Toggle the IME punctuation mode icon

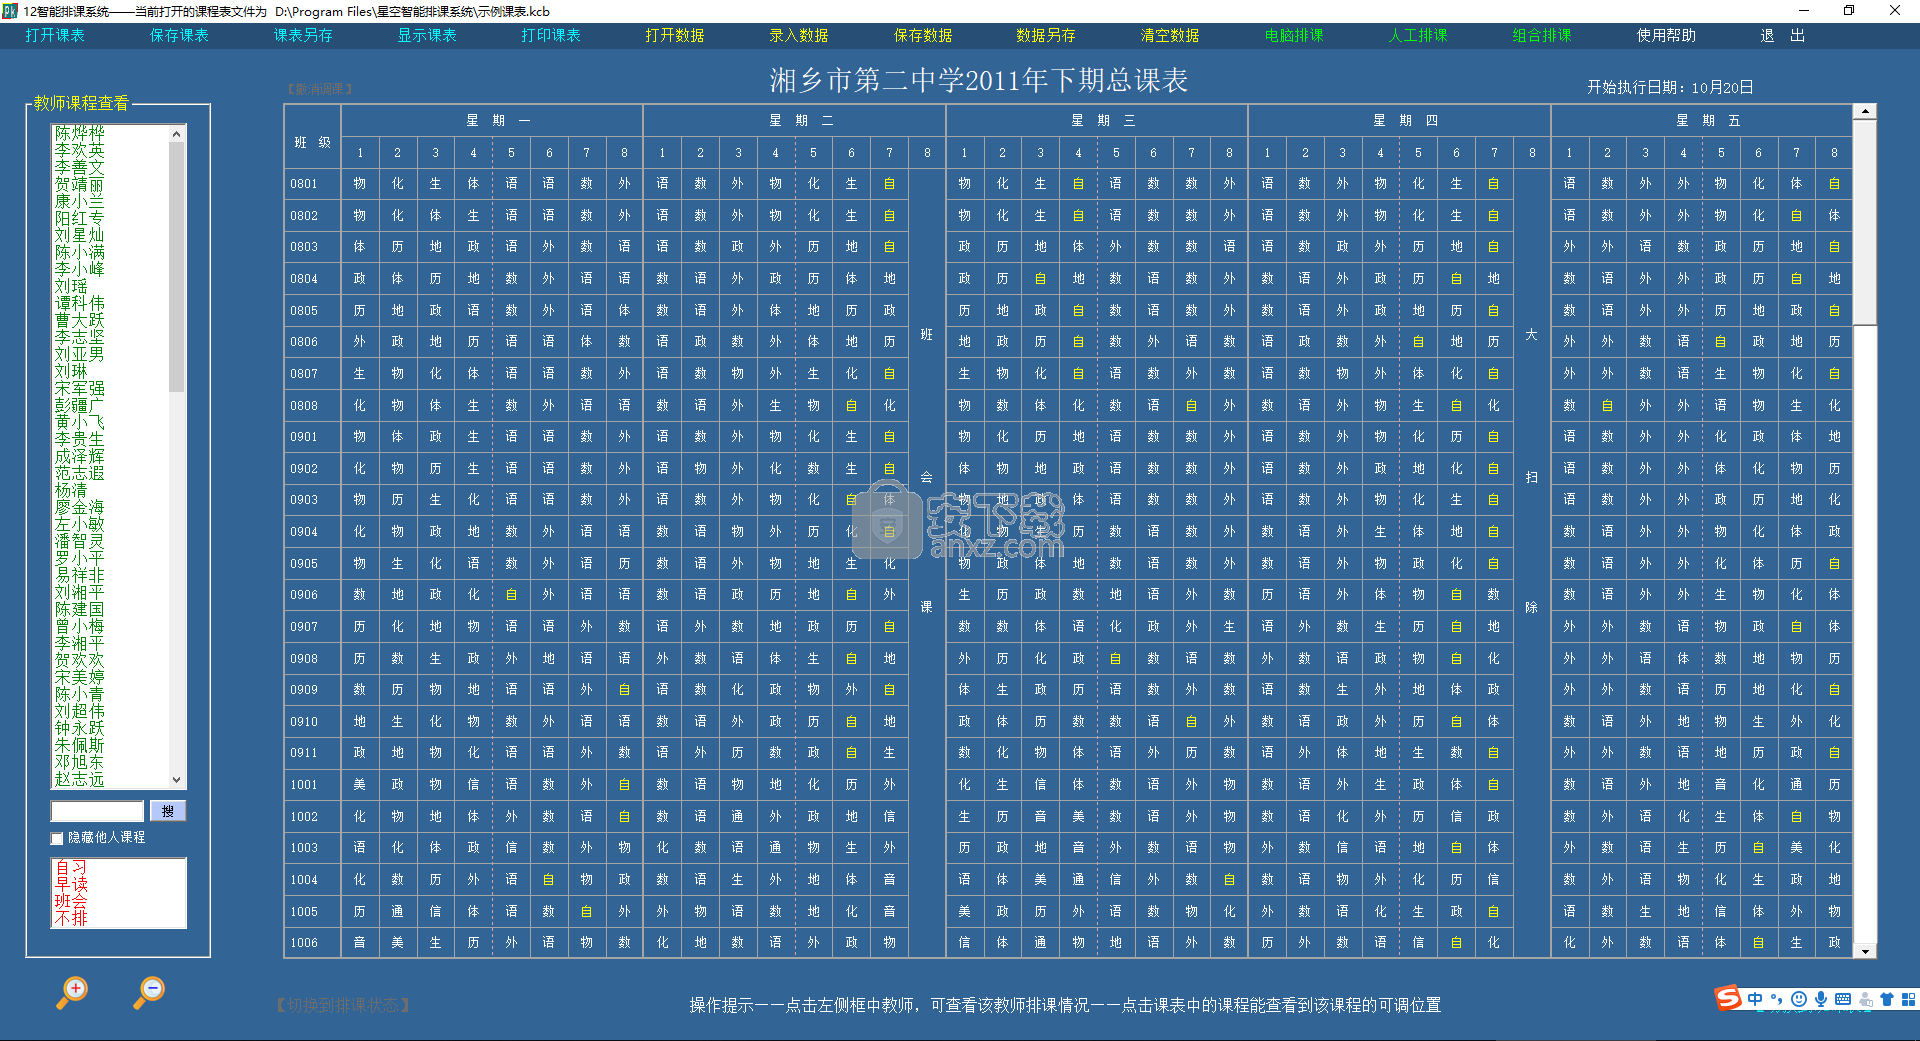pos(1777,999)
